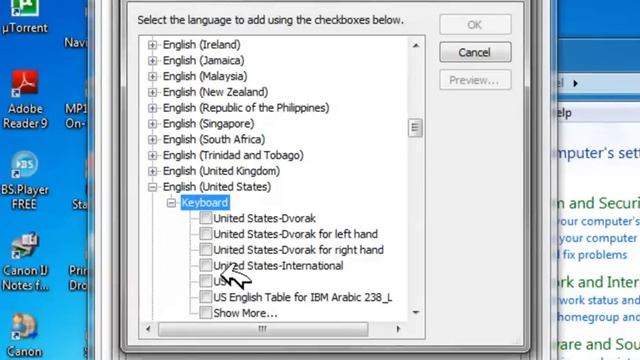The height and width of the screenshot is (360, 640).
Task: Click breadcrumb arrow in Control Panel window
Action: pos(575,83)
